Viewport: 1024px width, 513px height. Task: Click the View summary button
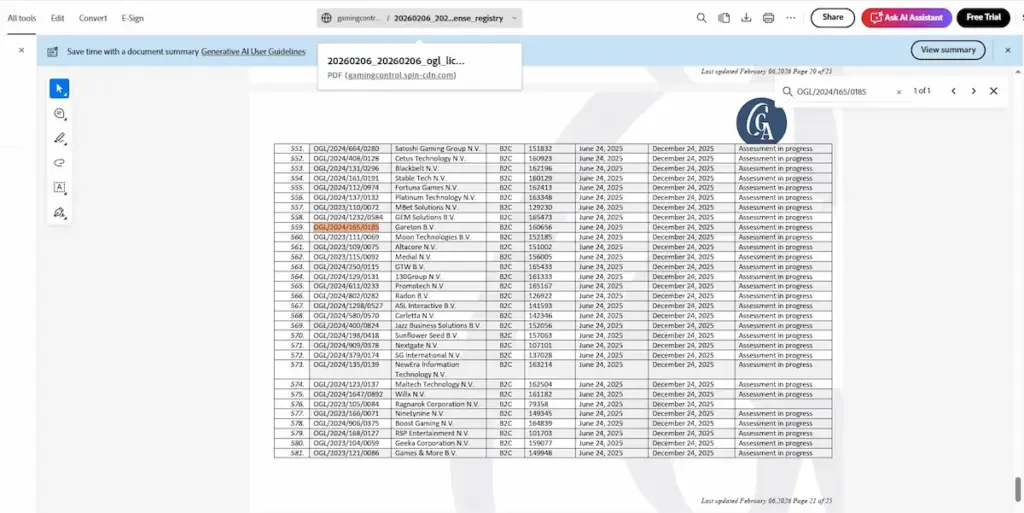948,50
